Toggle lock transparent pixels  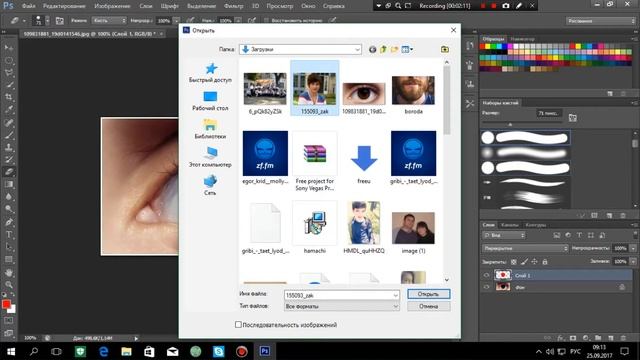coord(514,262)
